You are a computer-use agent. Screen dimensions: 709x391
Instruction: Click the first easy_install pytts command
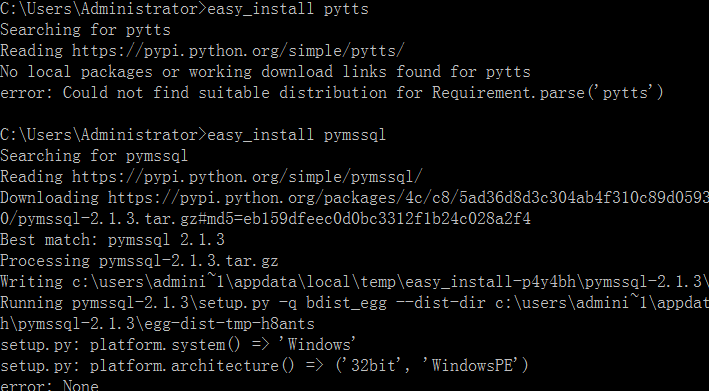[288, 9]
